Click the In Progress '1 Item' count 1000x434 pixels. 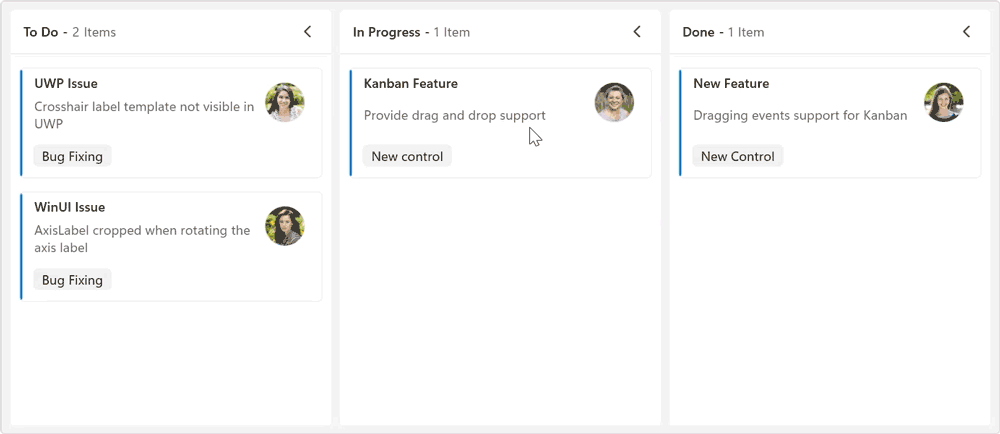click(452, 32)
